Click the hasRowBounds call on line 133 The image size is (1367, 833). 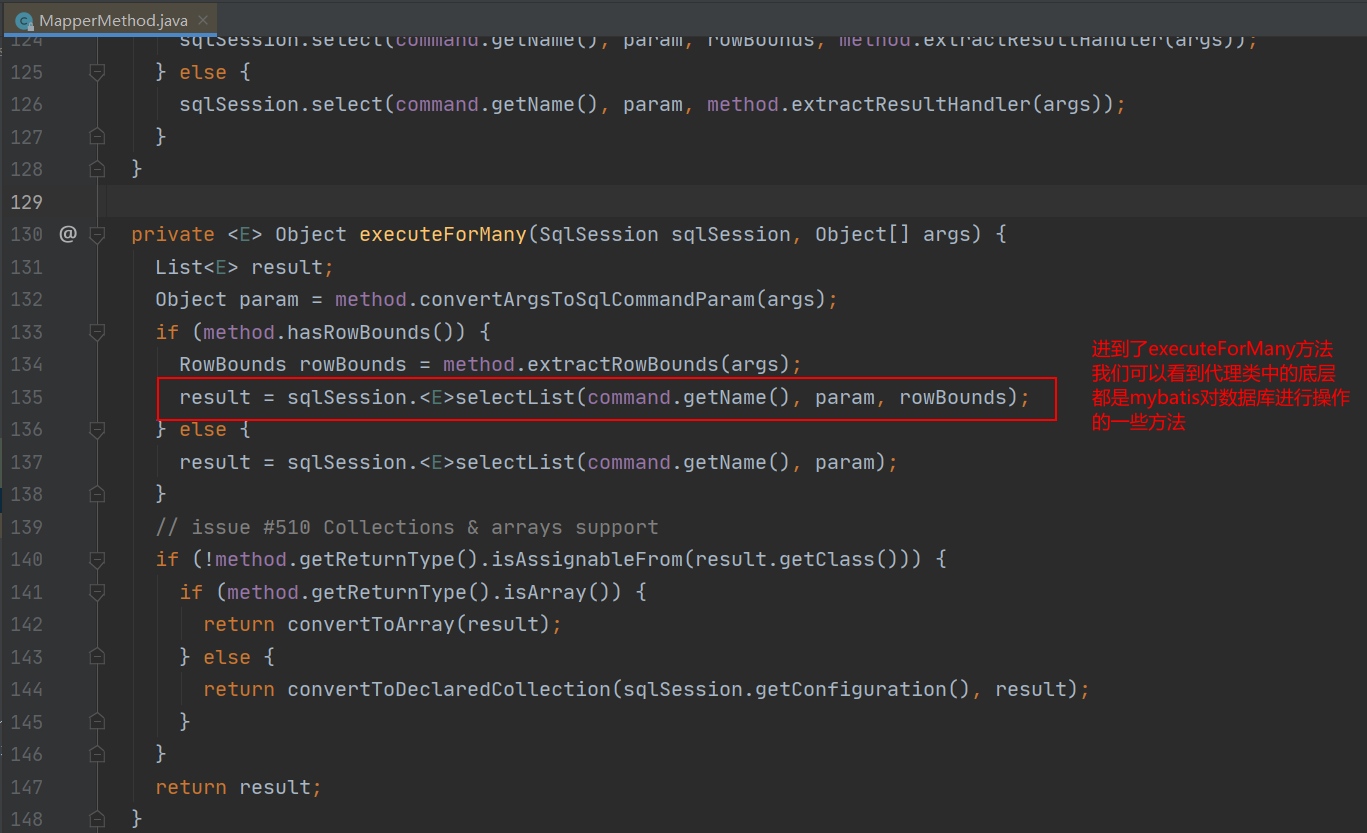coord(359,332)
